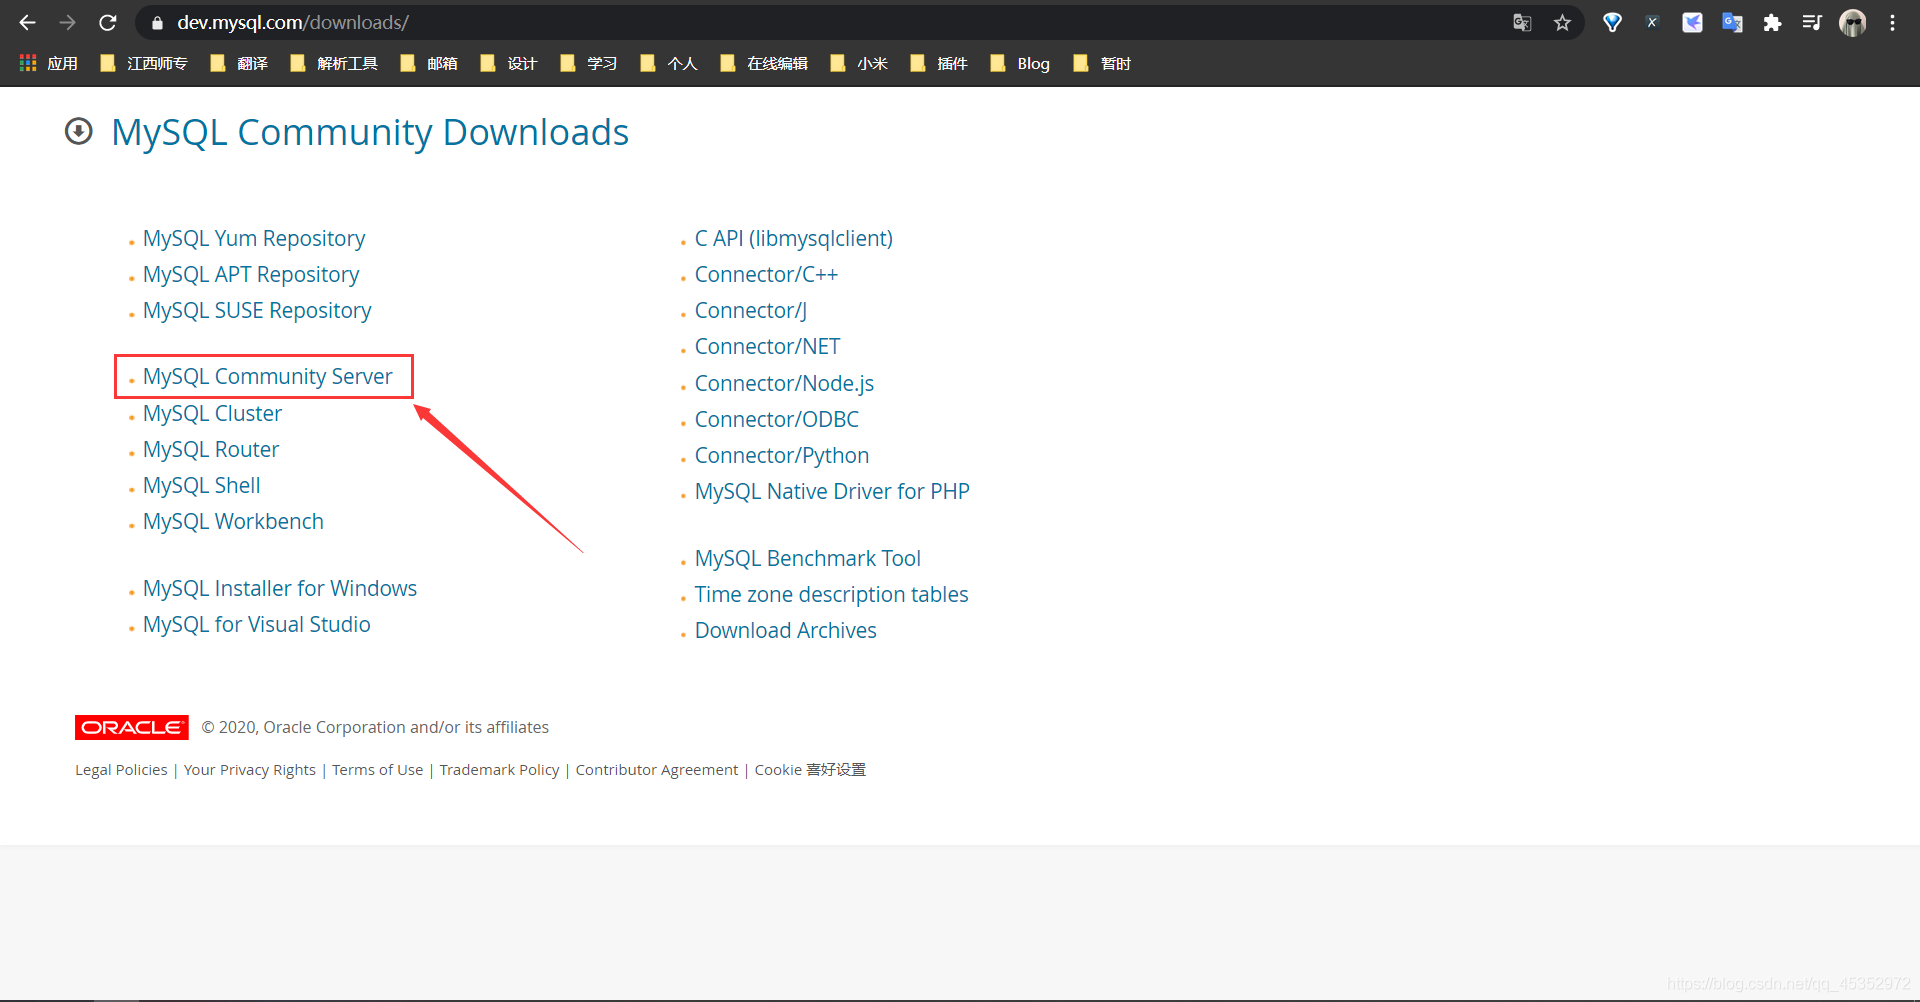Open Connector/Python link

click(x=782, y=455)
